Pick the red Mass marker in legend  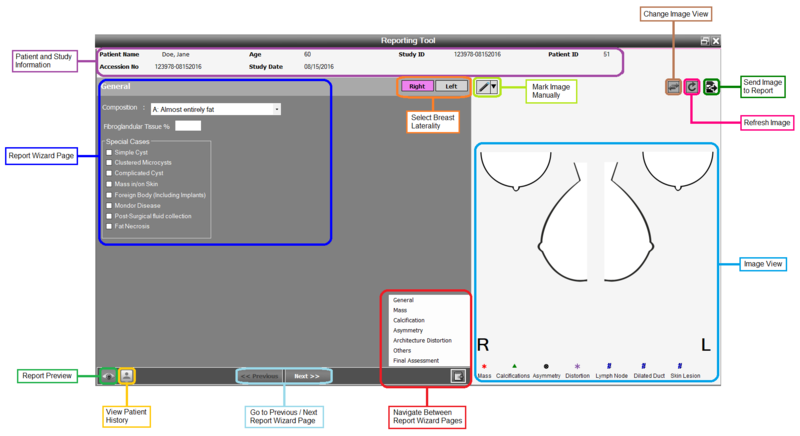pyautogui.click(x=485, y=367)
